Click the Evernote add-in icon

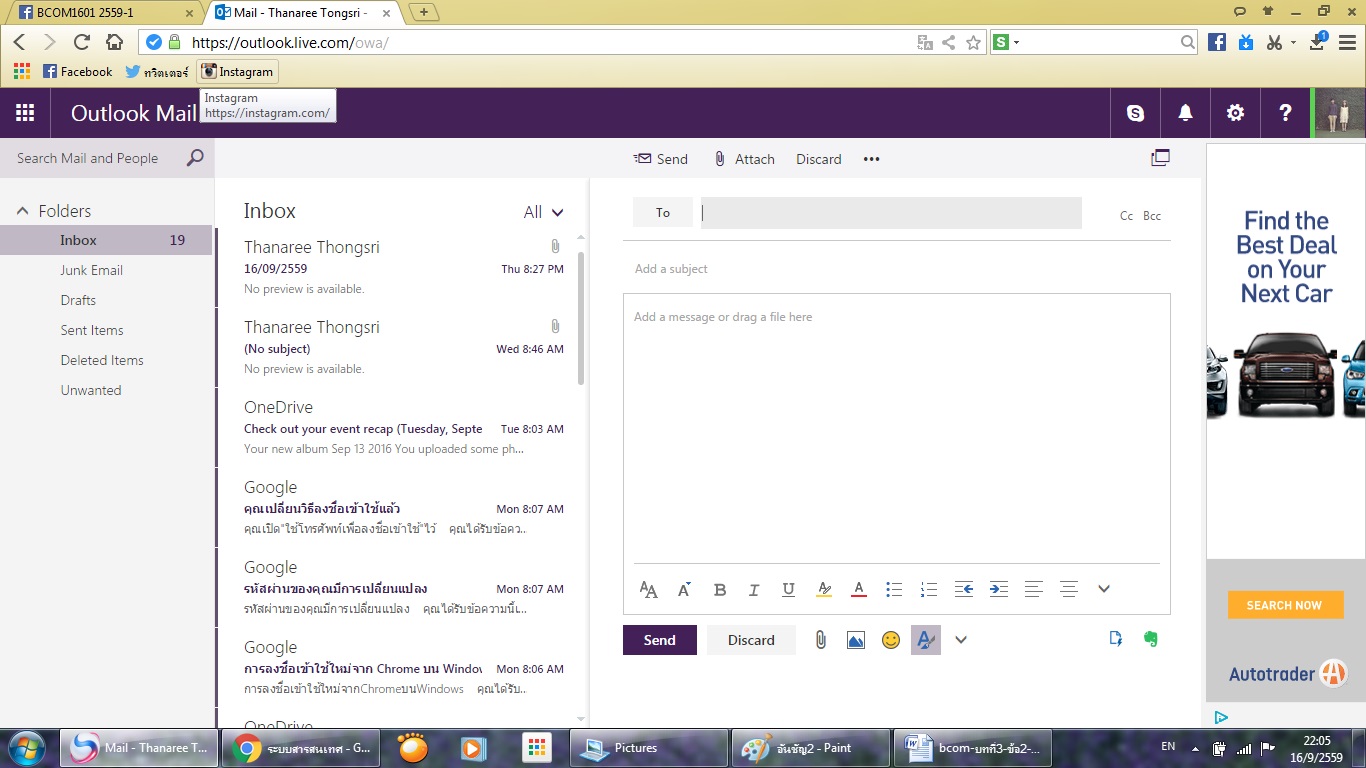(x=1151, y=639)
